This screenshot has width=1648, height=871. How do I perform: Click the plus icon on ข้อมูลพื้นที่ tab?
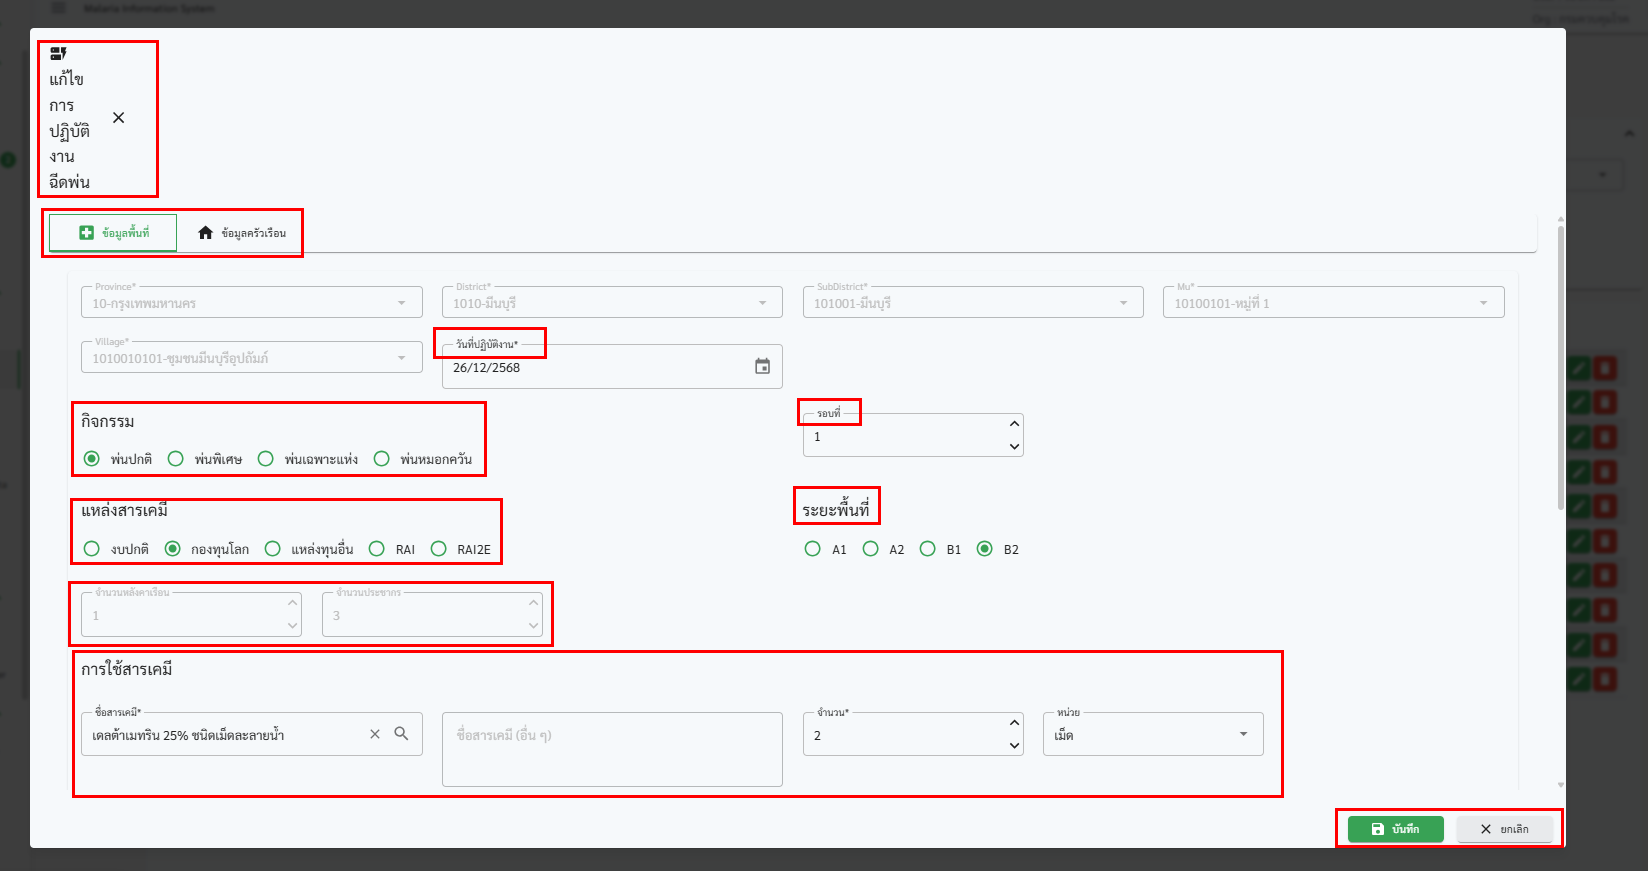[x=87, y=233]
